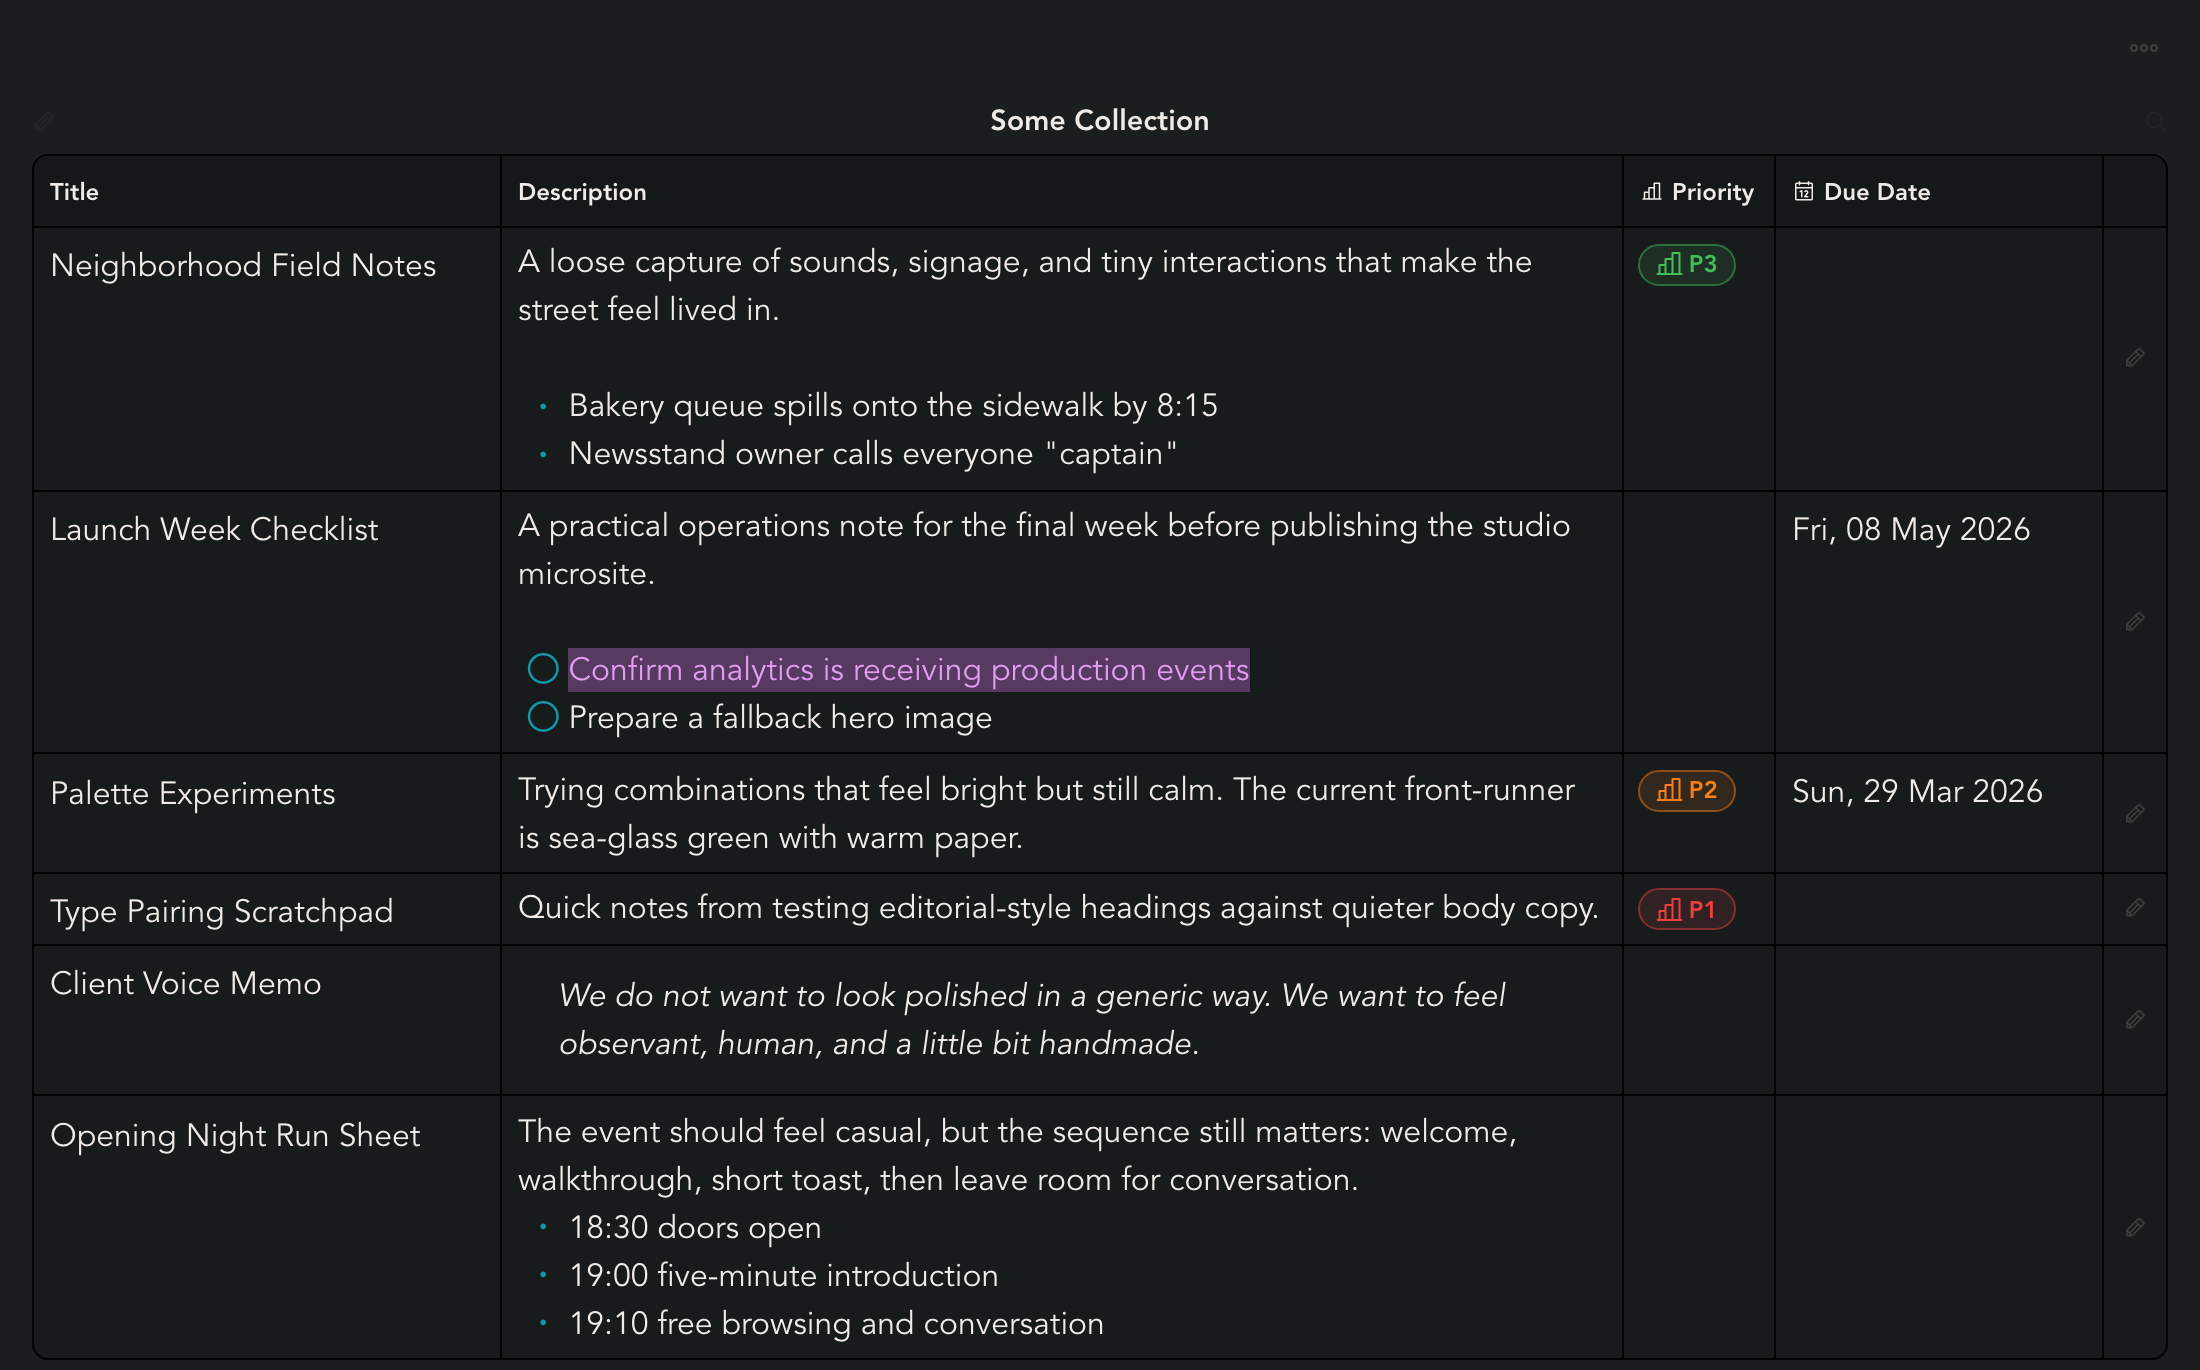The width and height of the screenshot is (2200, 1370).
Task: Click the paperclip icon on Client Voice Memo row
Action: [2136, 1019]
